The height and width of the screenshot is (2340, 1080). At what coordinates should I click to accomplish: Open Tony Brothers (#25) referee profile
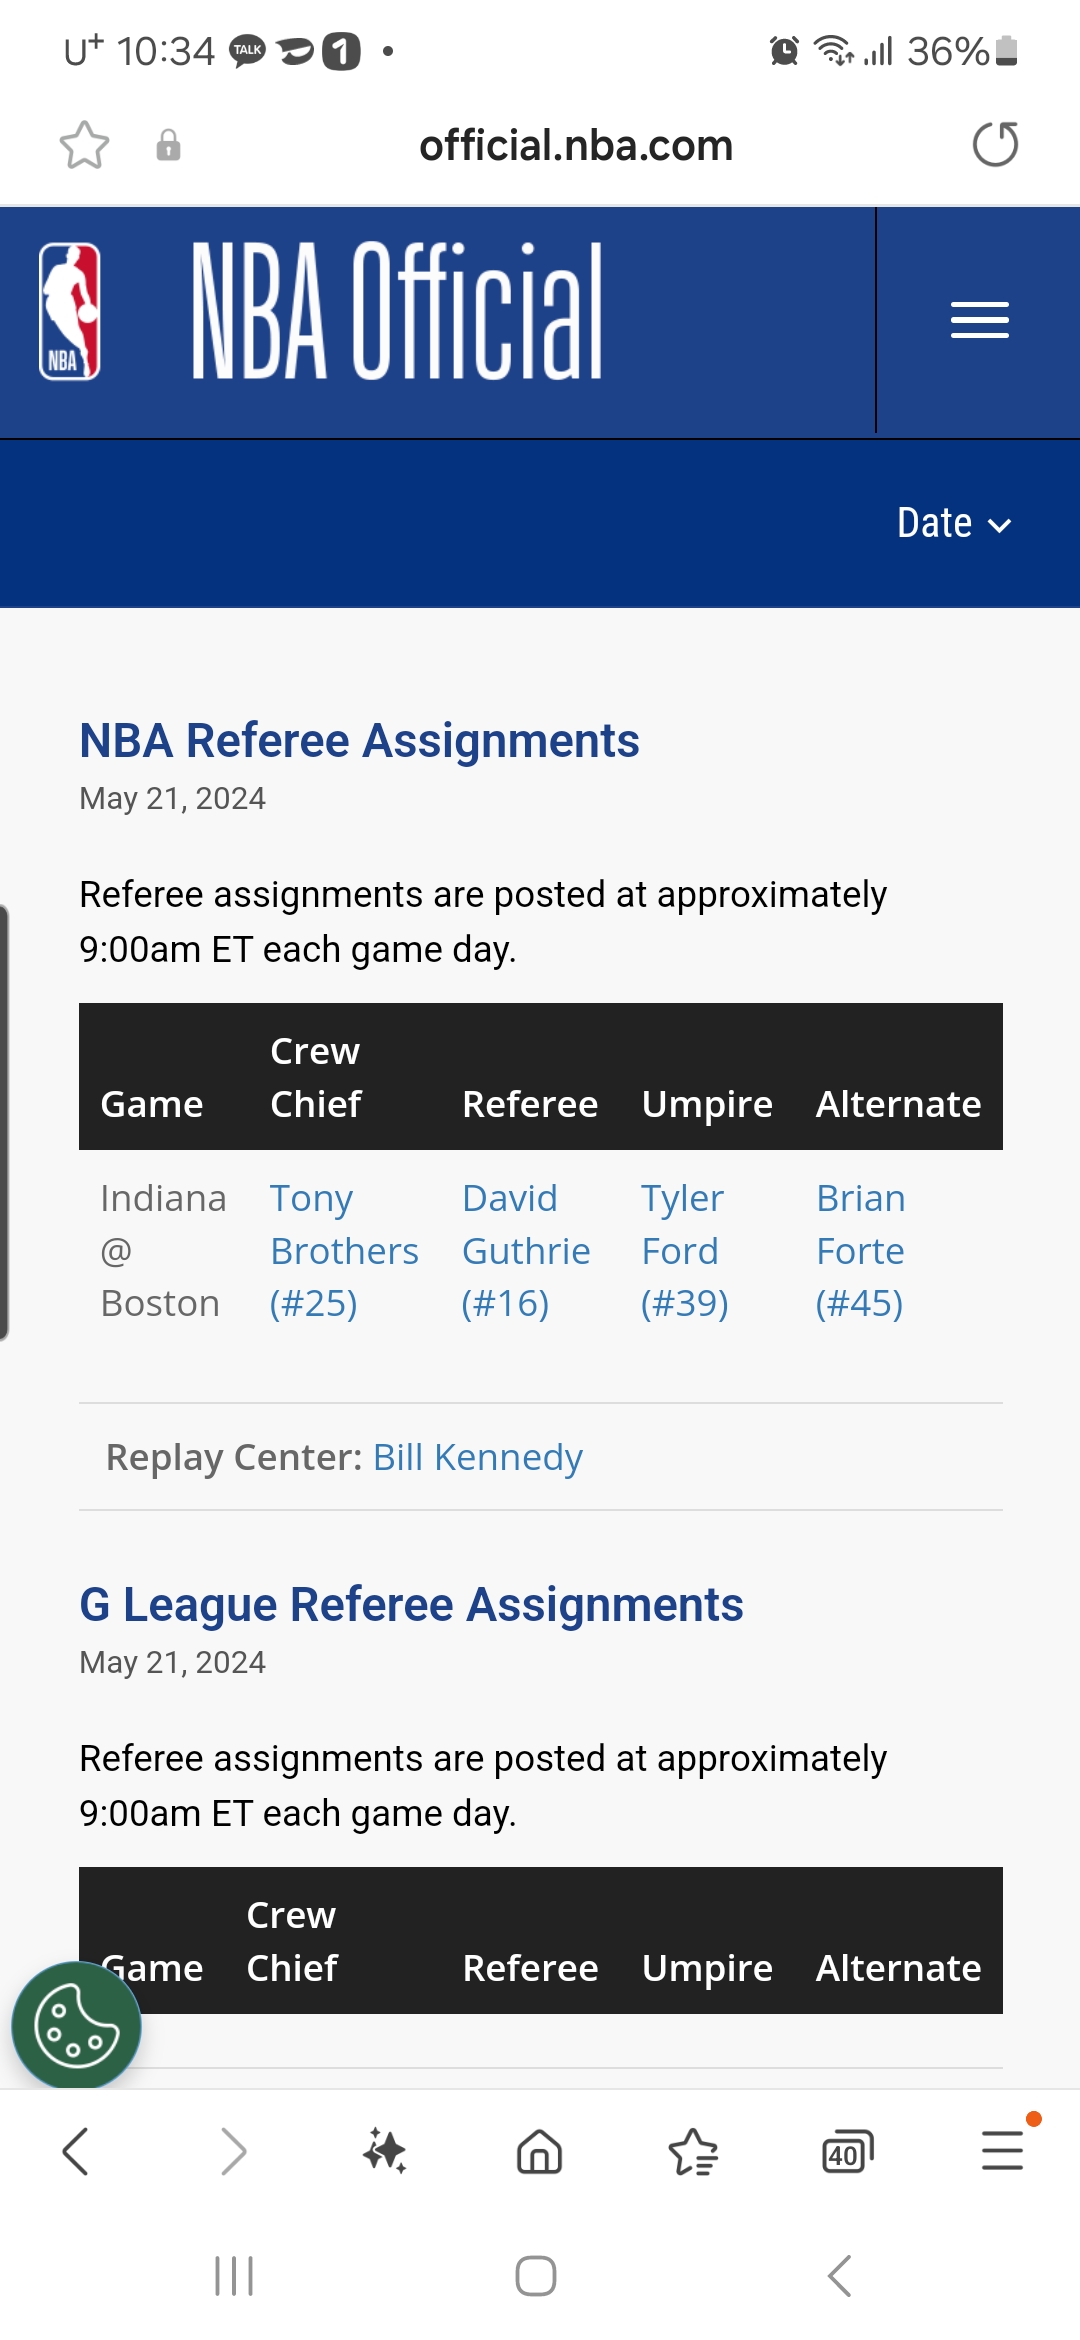pos(343,1251)
